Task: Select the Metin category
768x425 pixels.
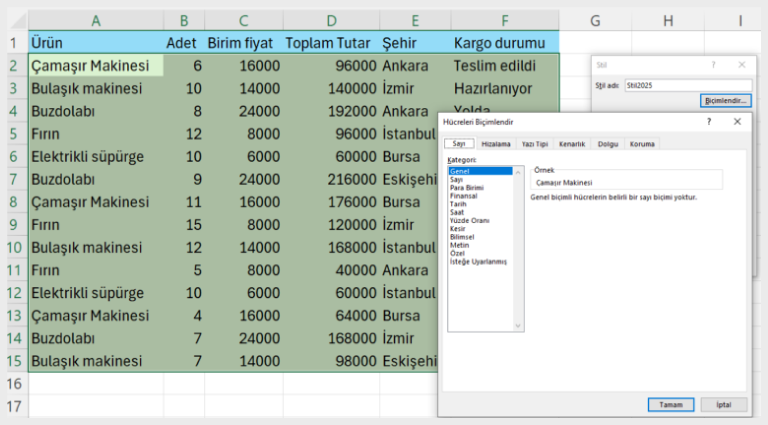Action: coord(480,245)
